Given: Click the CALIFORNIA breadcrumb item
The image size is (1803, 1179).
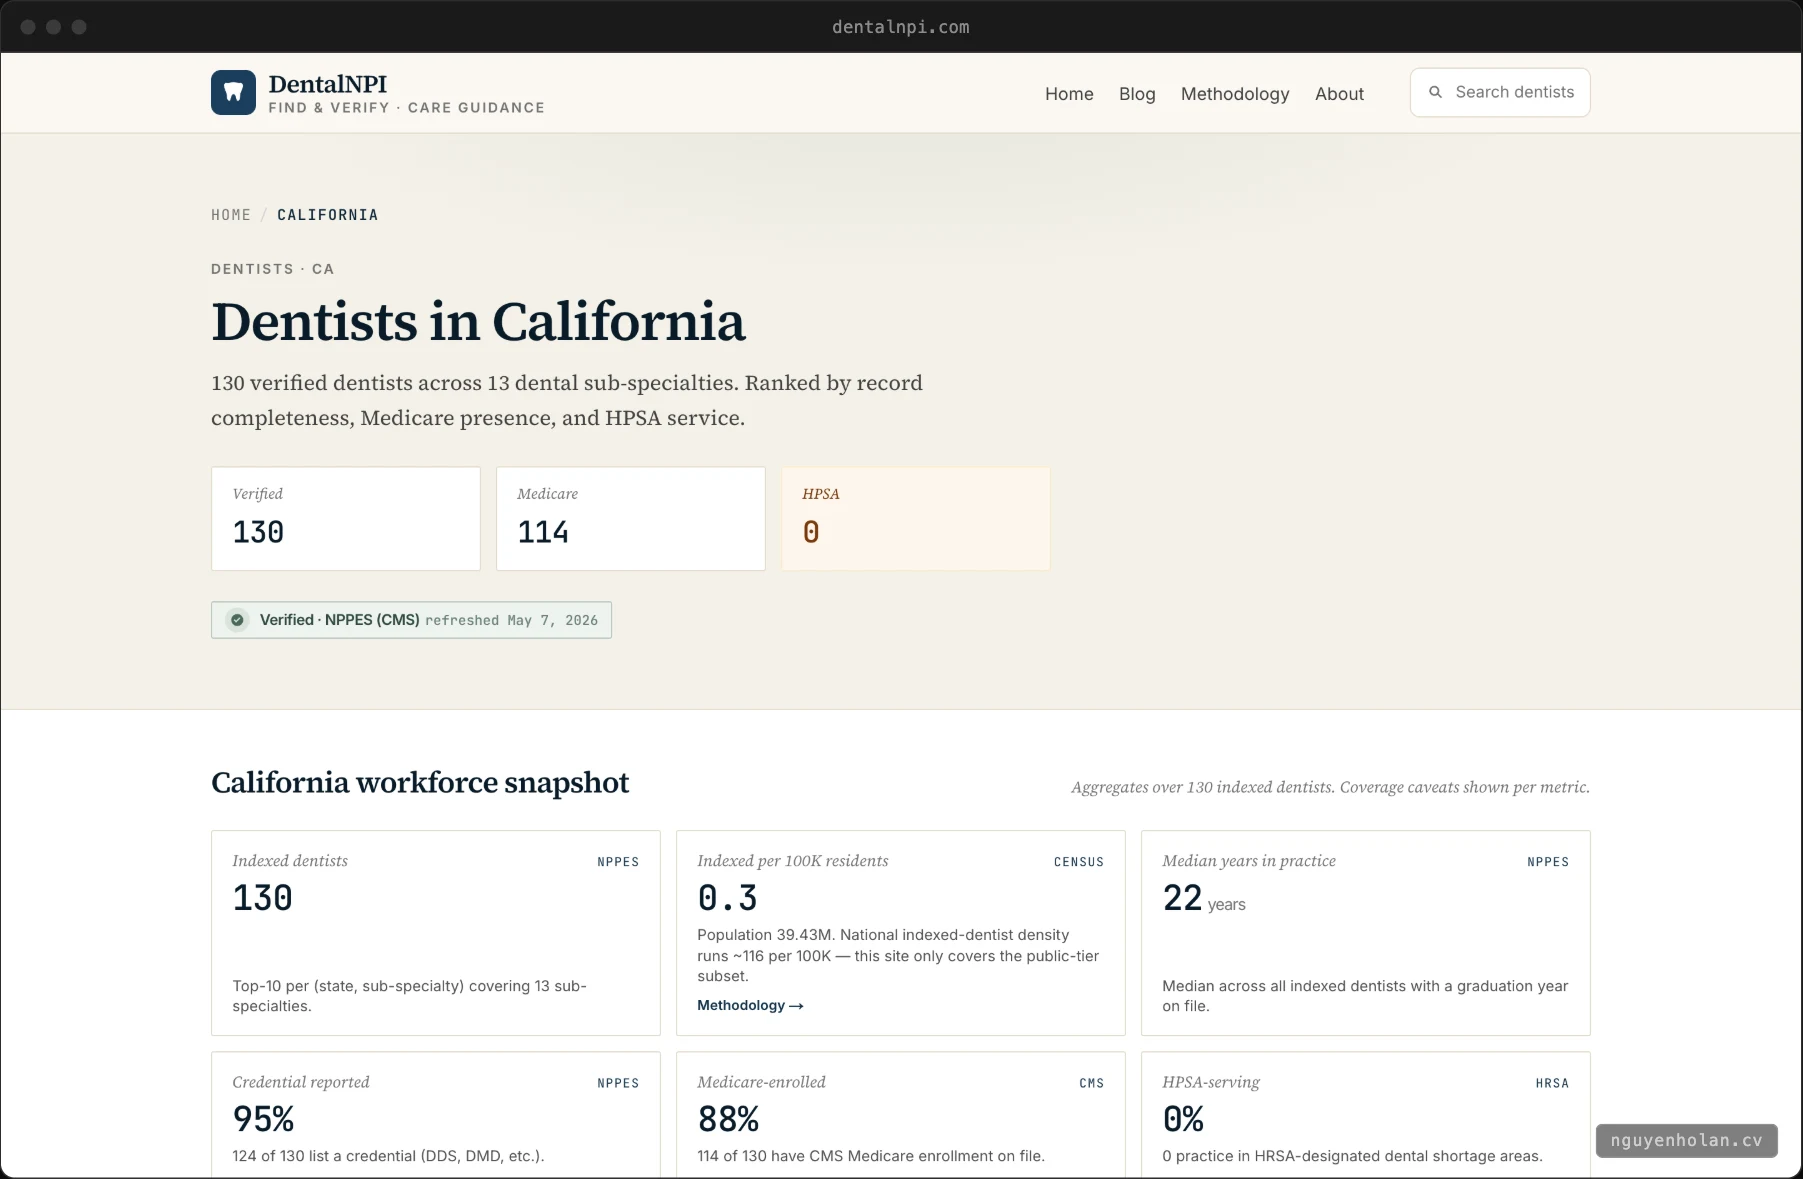Looking at the screenshot, I should point(328,215).
